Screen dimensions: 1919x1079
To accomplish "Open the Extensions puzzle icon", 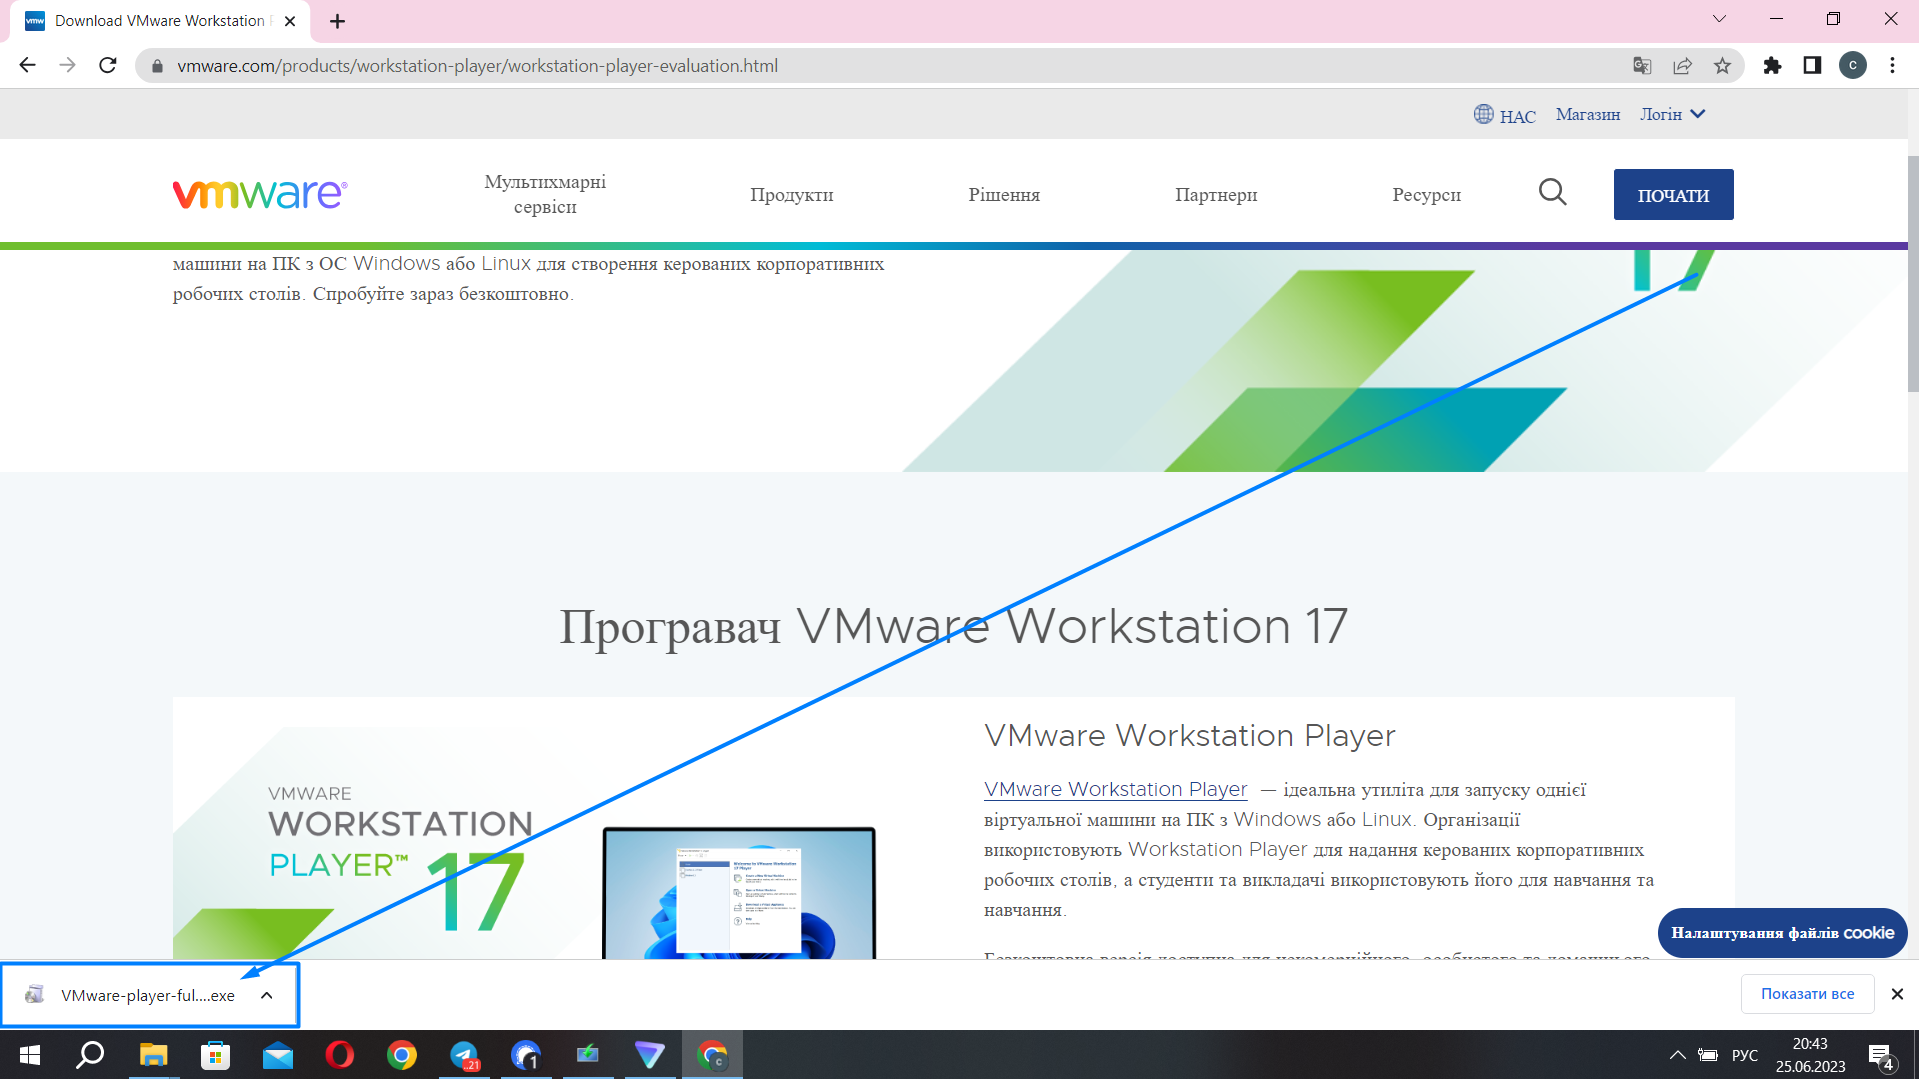I will coord(1772,66).
